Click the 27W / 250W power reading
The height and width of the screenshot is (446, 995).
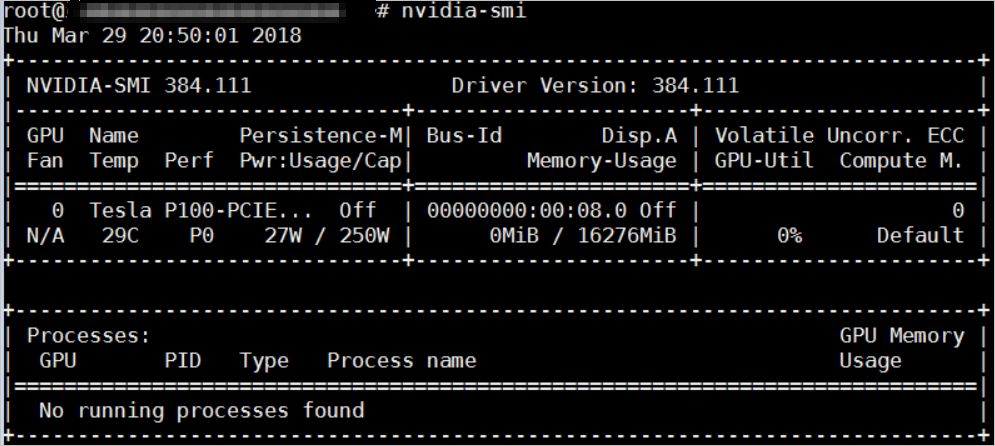(327, 236)
